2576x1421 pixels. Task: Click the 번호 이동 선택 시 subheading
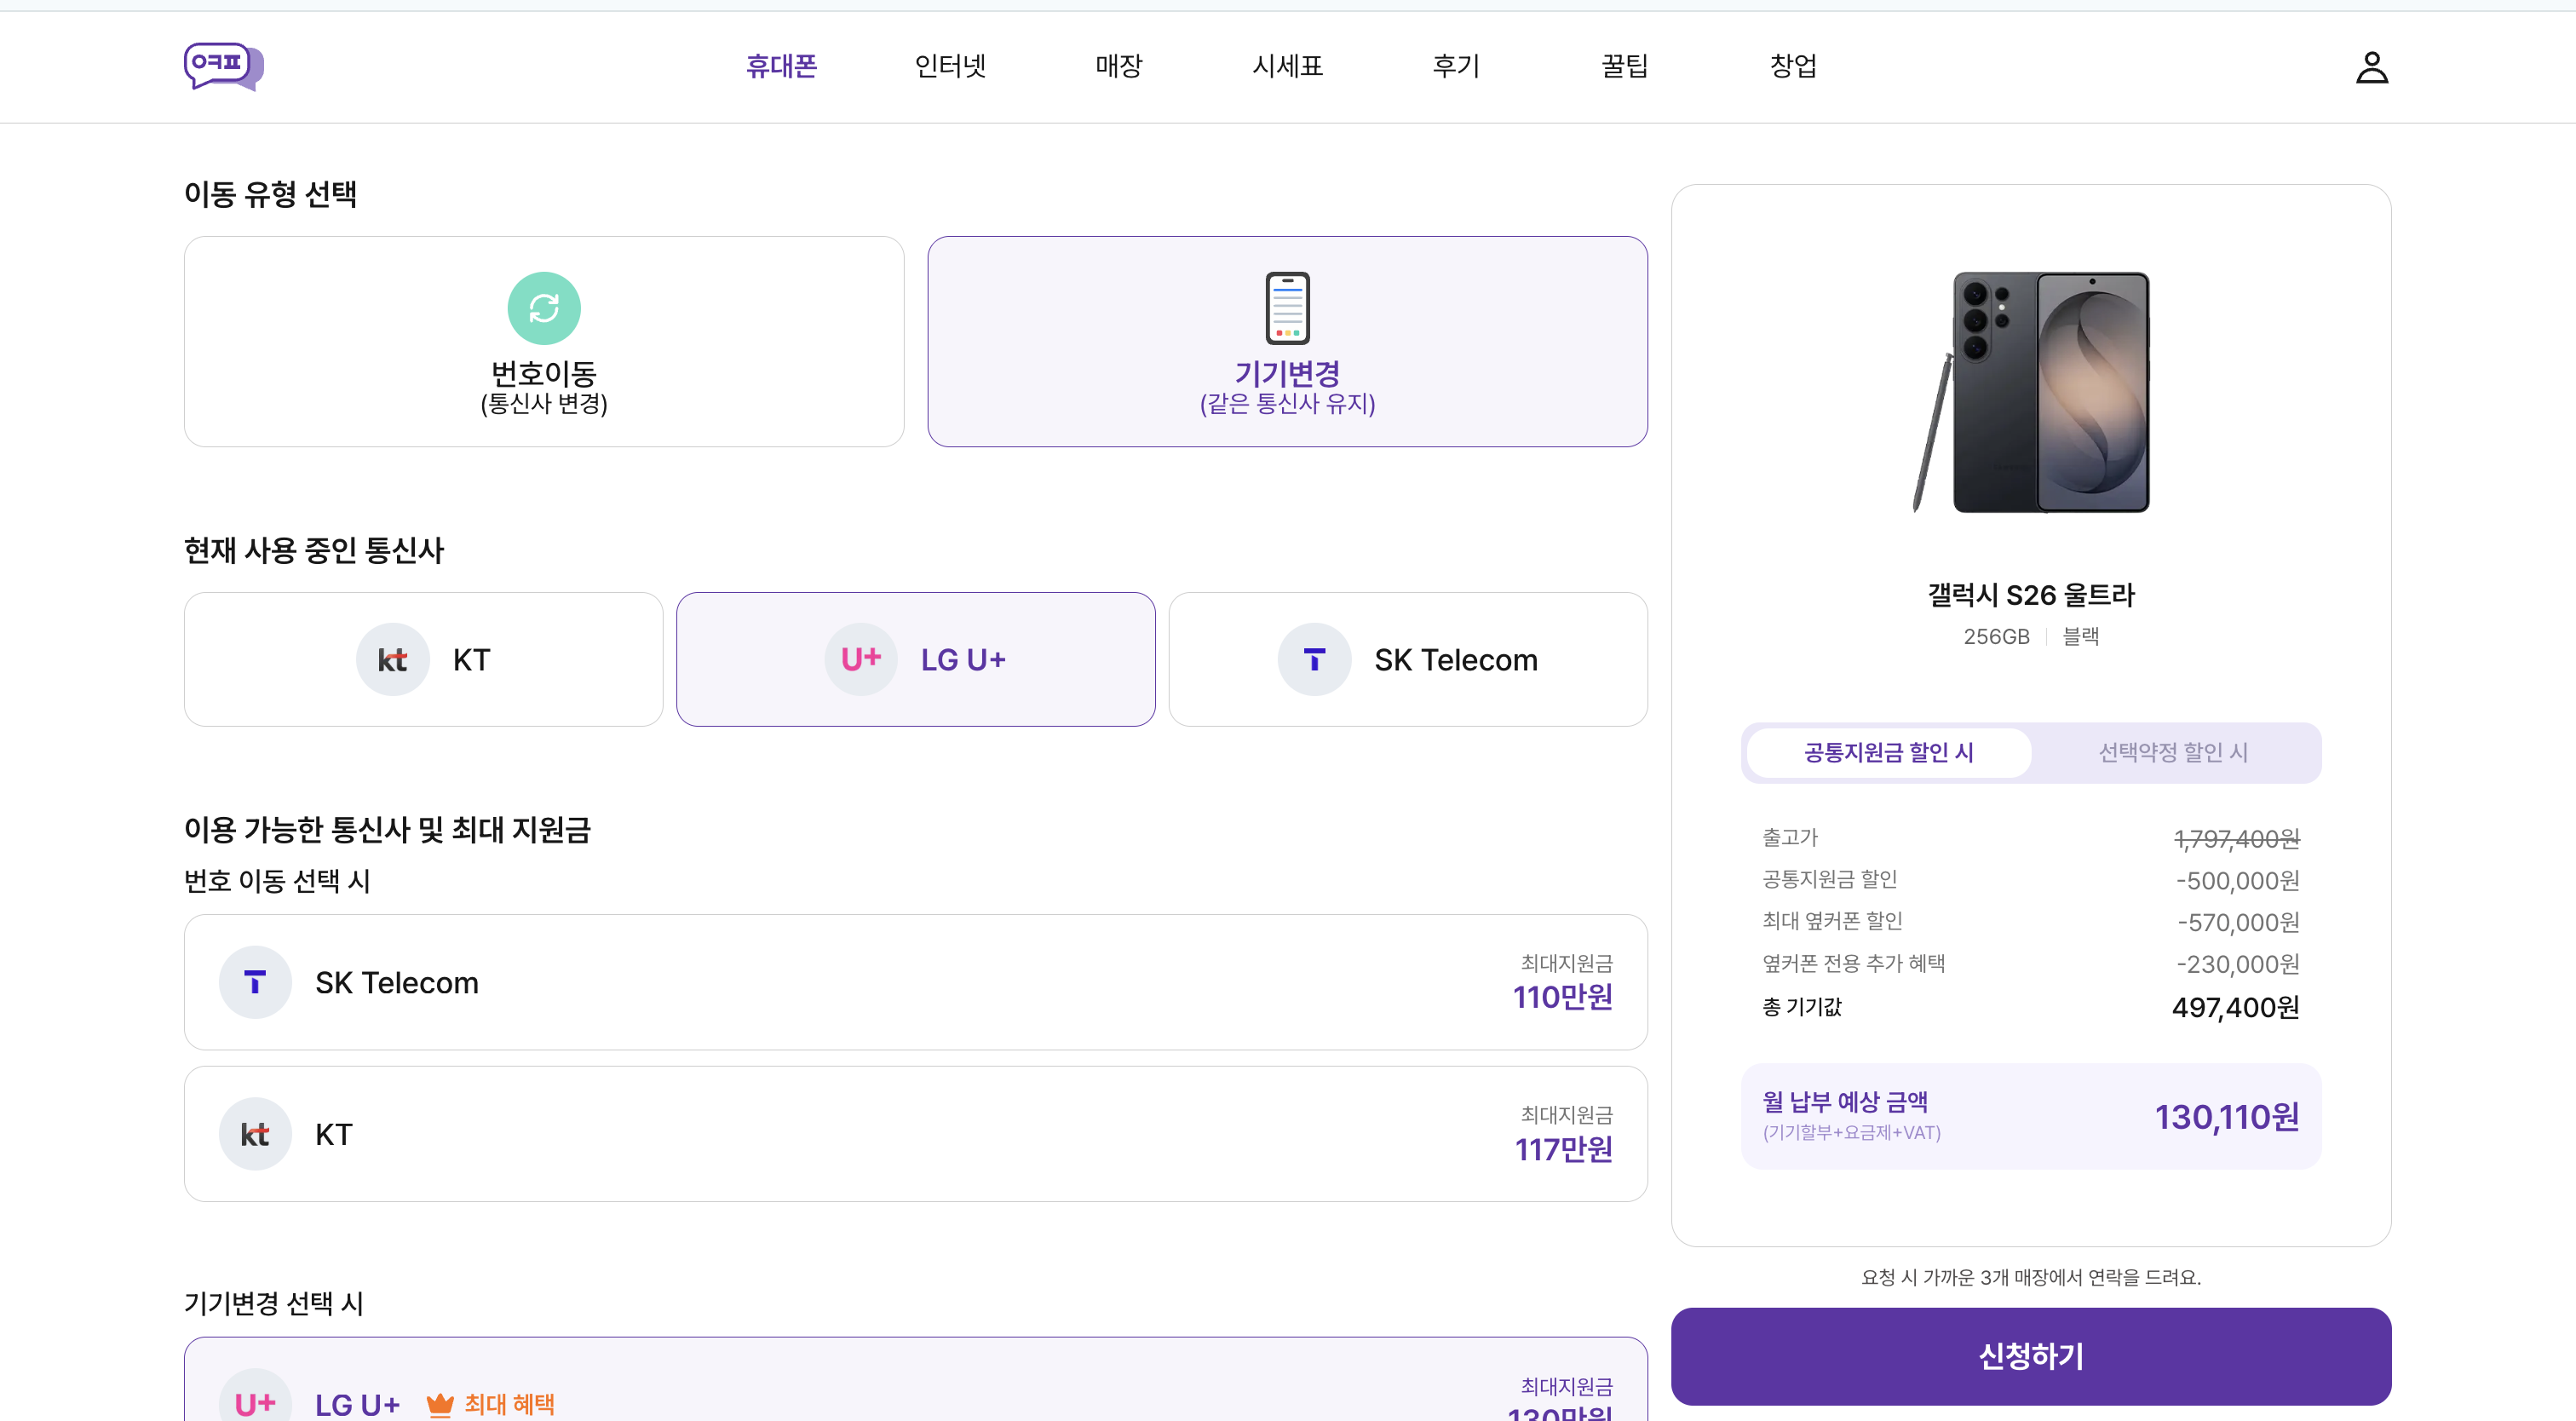pyautogui.click(x=277, y=881)
